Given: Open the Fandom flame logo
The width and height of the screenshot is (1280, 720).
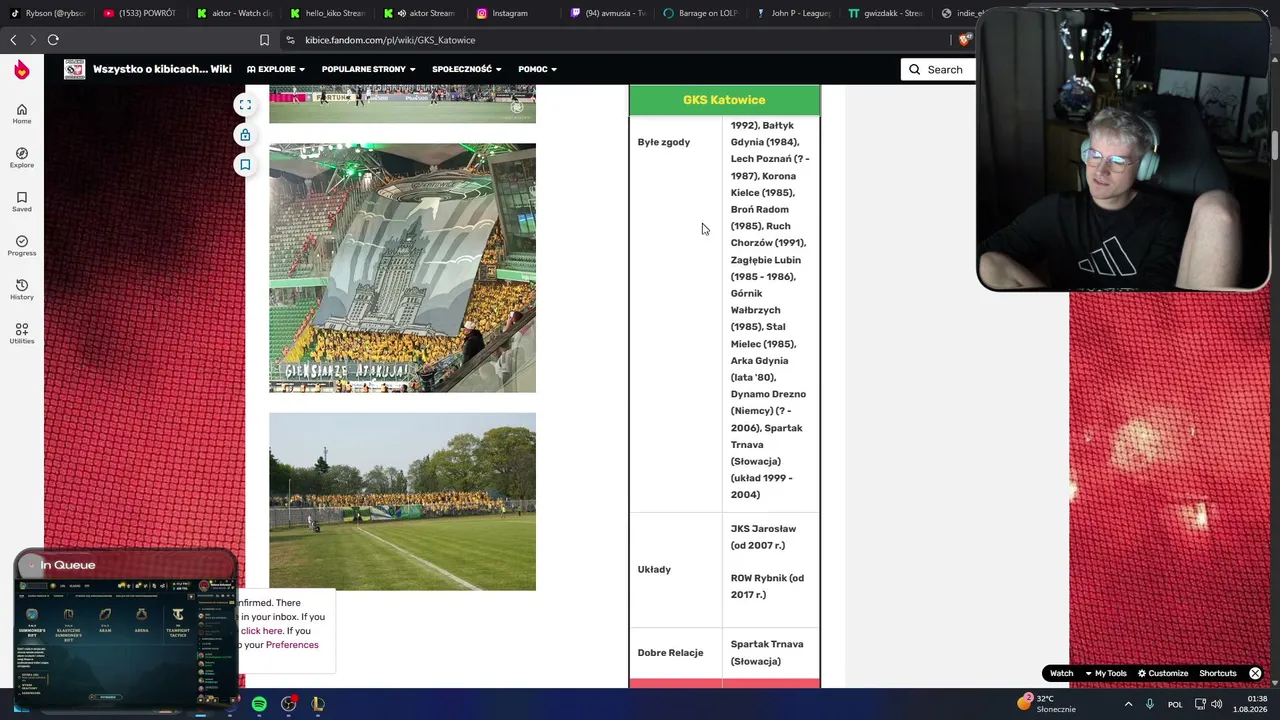Looking at the screenshot, I should coord(22,69).
